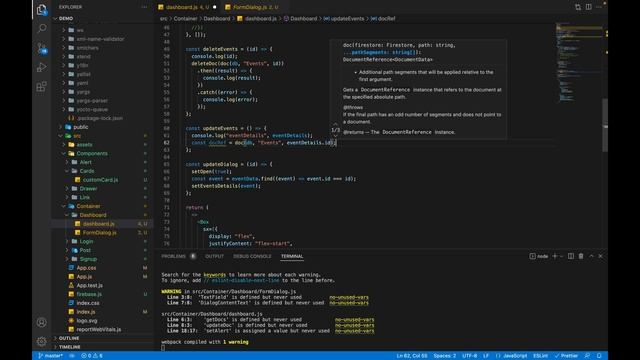Screen dimensions: 640x360
Task: Click the unsaved dot on dashboard.js tab
Action: pos(214,7)
